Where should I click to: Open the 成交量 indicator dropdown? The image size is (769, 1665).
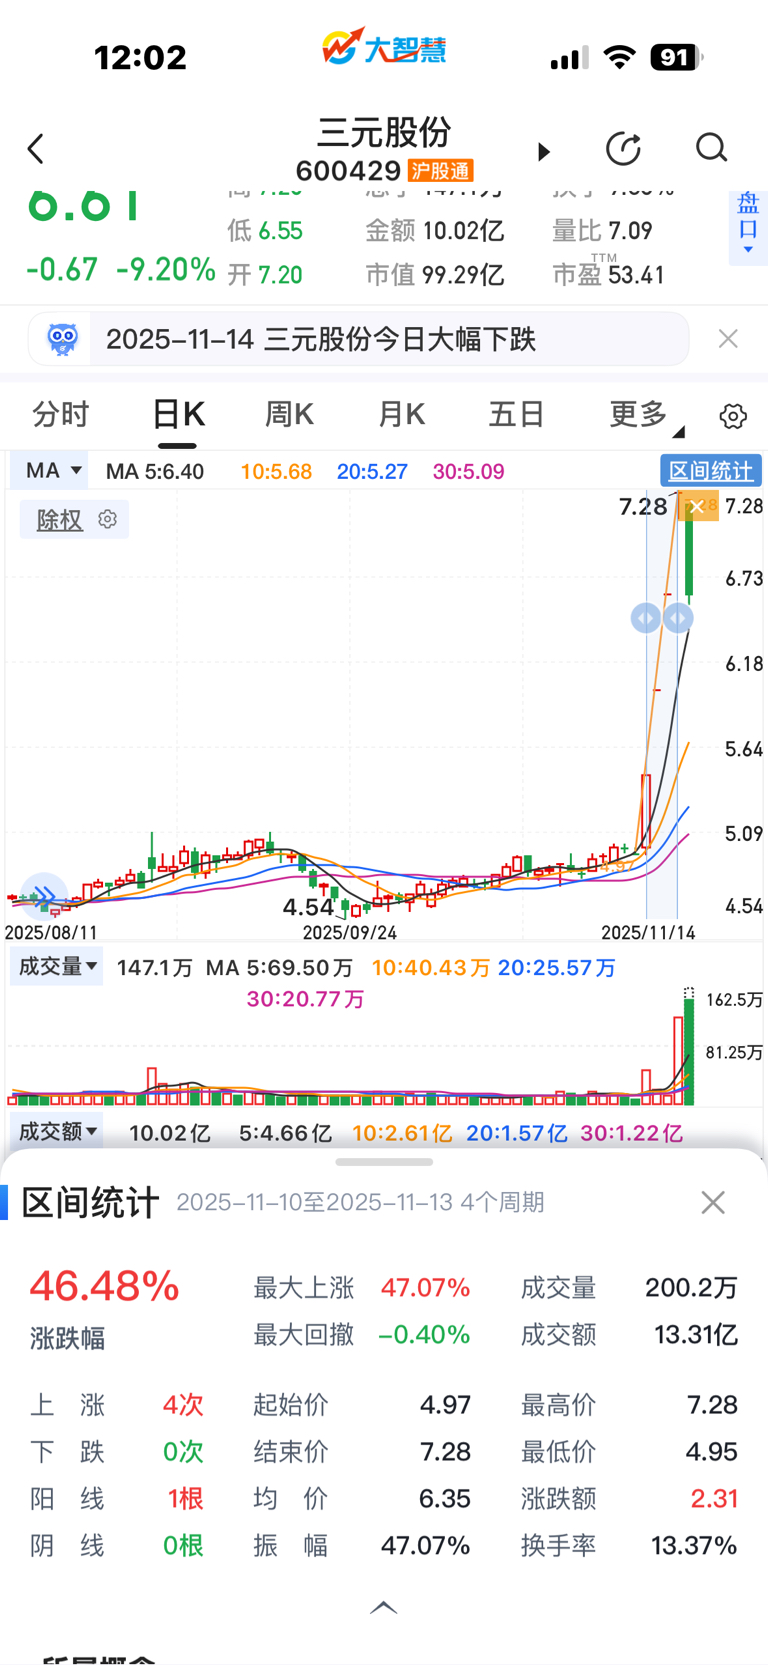[x=58, y=966]
